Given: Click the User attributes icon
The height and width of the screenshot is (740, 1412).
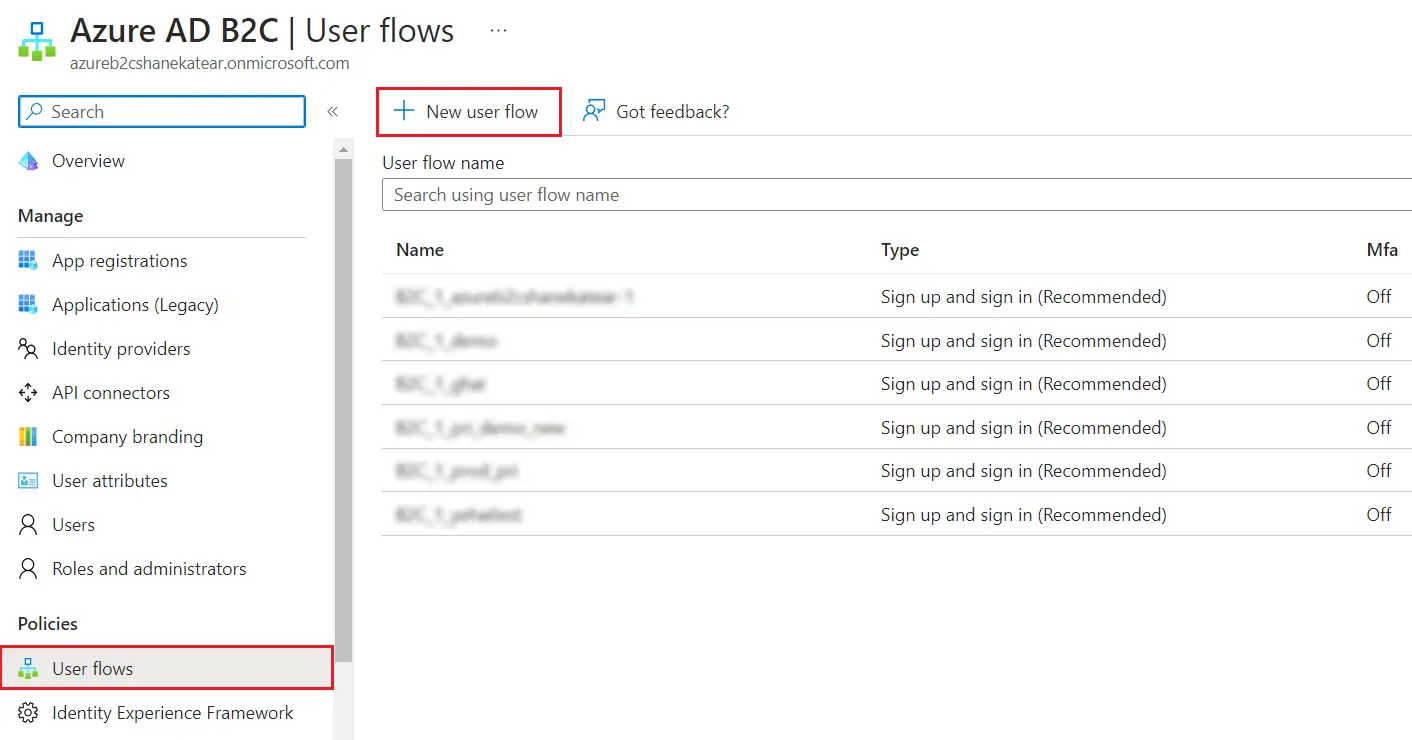Looking at the screenshot, I should [28, 481].
